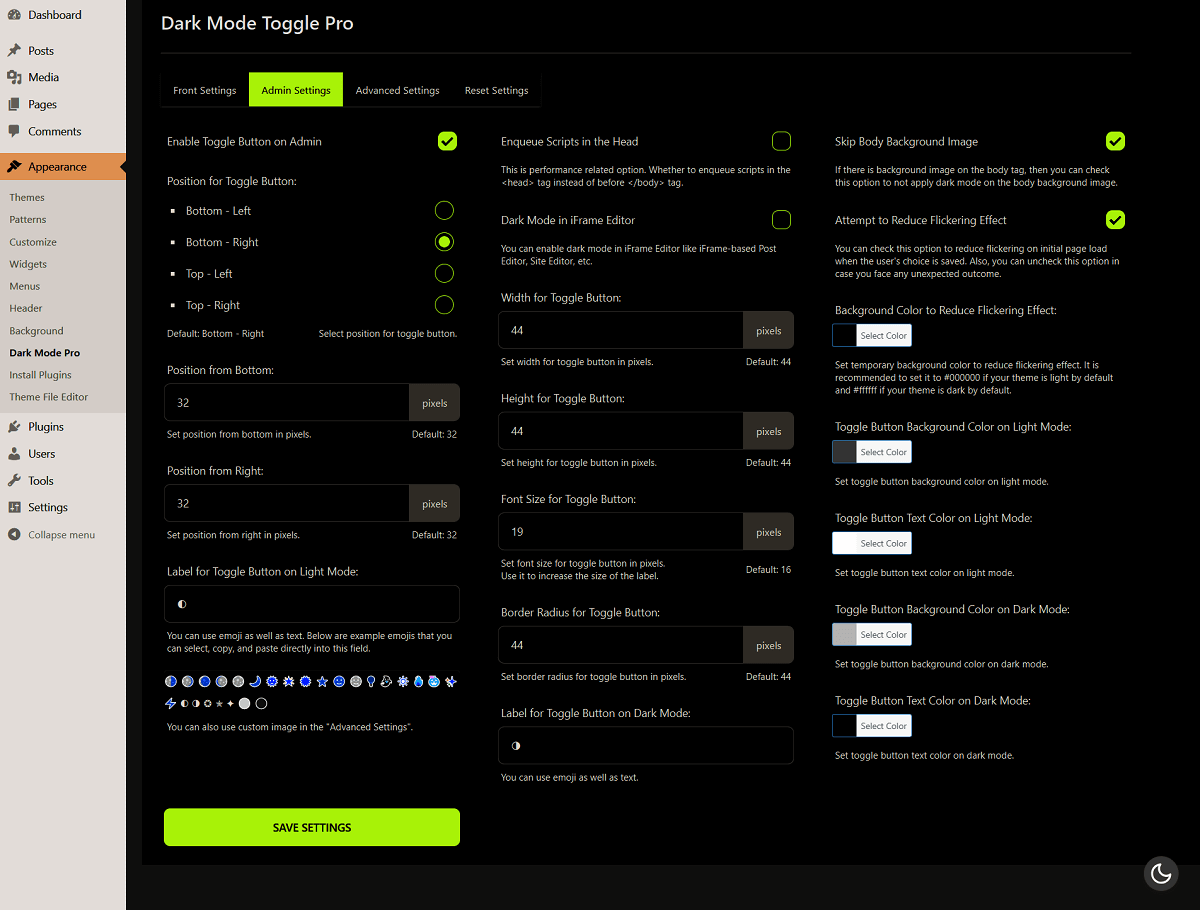Image resolution: width=1200 pixels, height=910 pixels.
Task: Click the Pages icon in sidebar
Action: click(x=14, y=104)
